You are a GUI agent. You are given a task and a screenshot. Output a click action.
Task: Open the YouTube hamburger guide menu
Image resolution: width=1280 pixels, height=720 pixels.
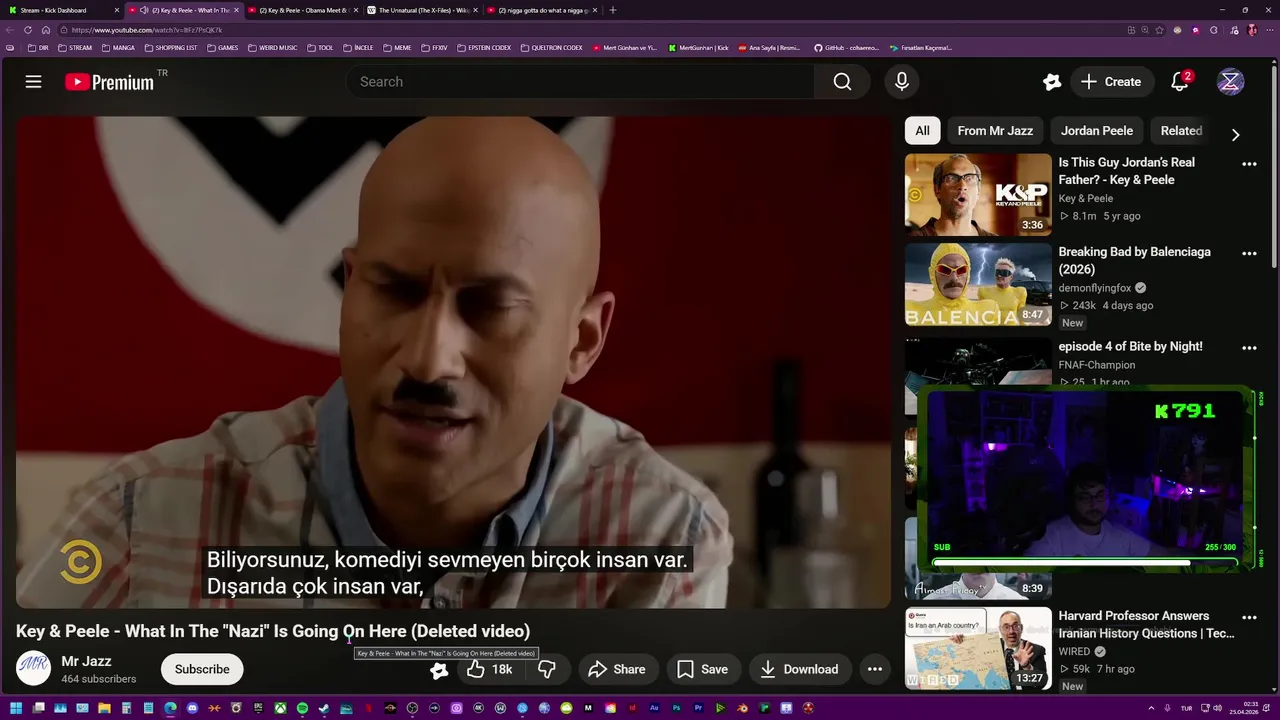[x=33, y=82]
